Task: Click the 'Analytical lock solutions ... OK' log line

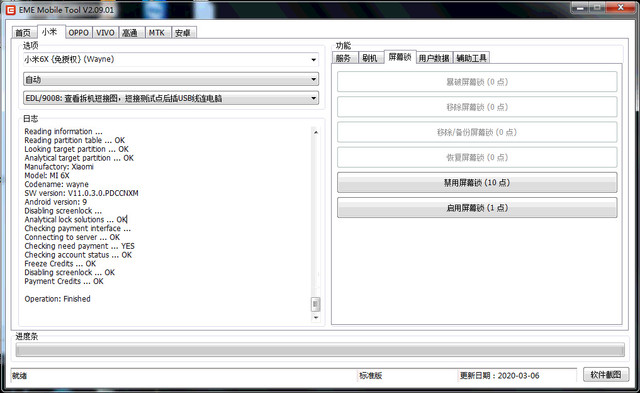Action: (x=76, y=220)
